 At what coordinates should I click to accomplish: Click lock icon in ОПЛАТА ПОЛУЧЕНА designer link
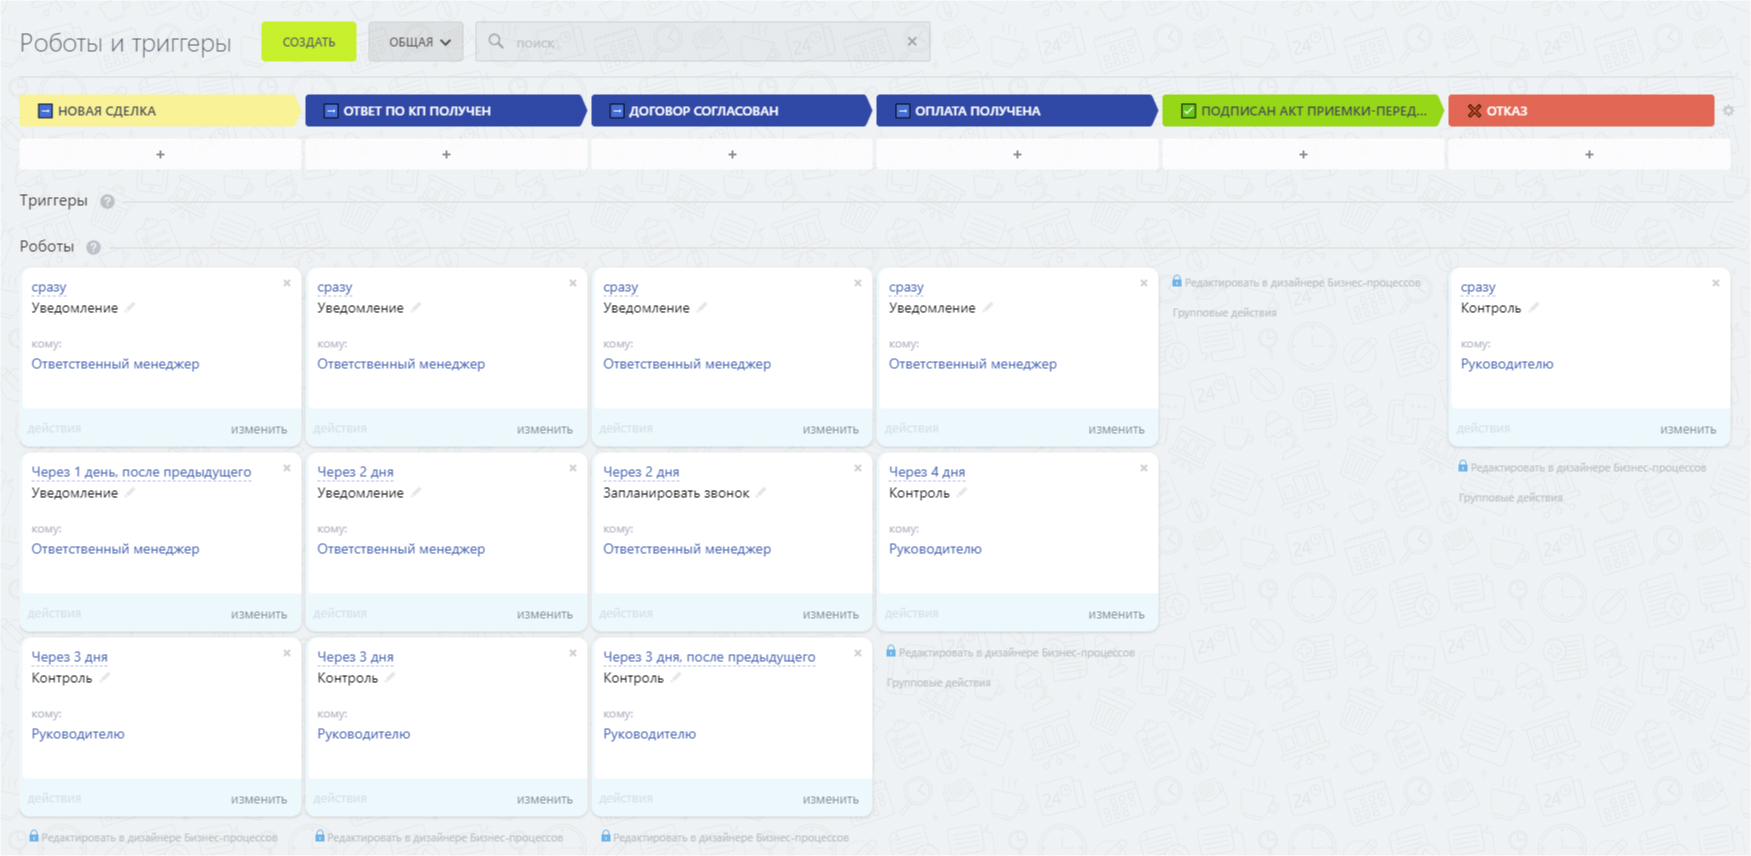point(891,652)
